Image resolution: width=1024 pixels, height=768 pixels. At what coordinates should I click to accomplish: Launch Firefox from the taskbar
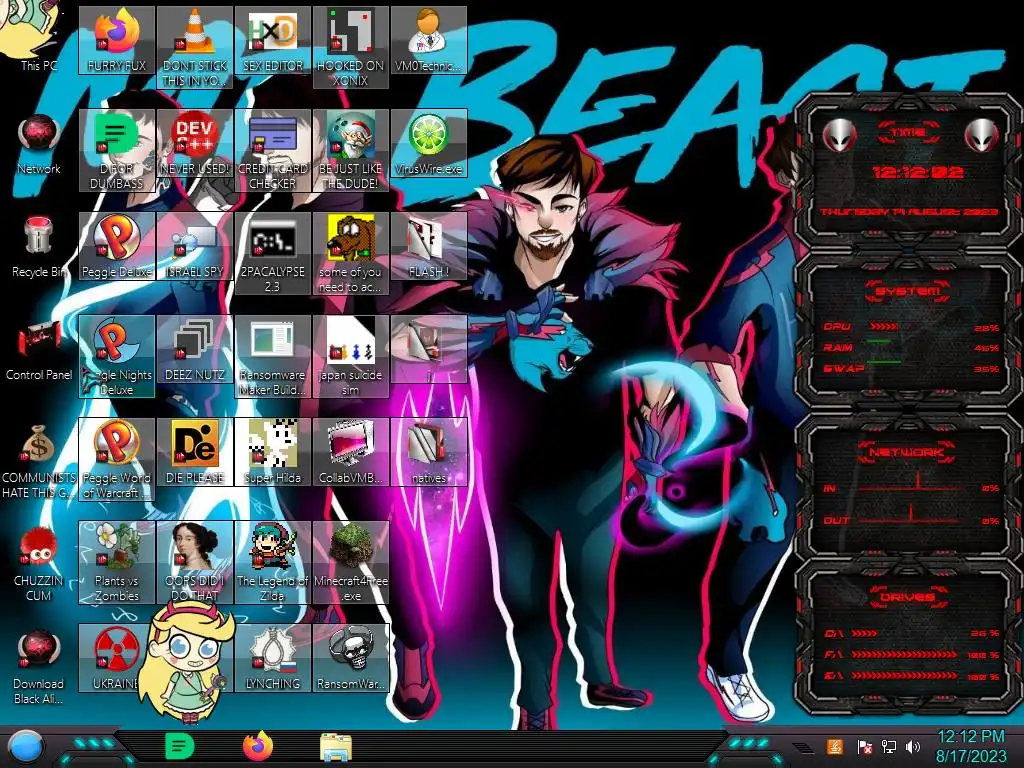point(258,746)
